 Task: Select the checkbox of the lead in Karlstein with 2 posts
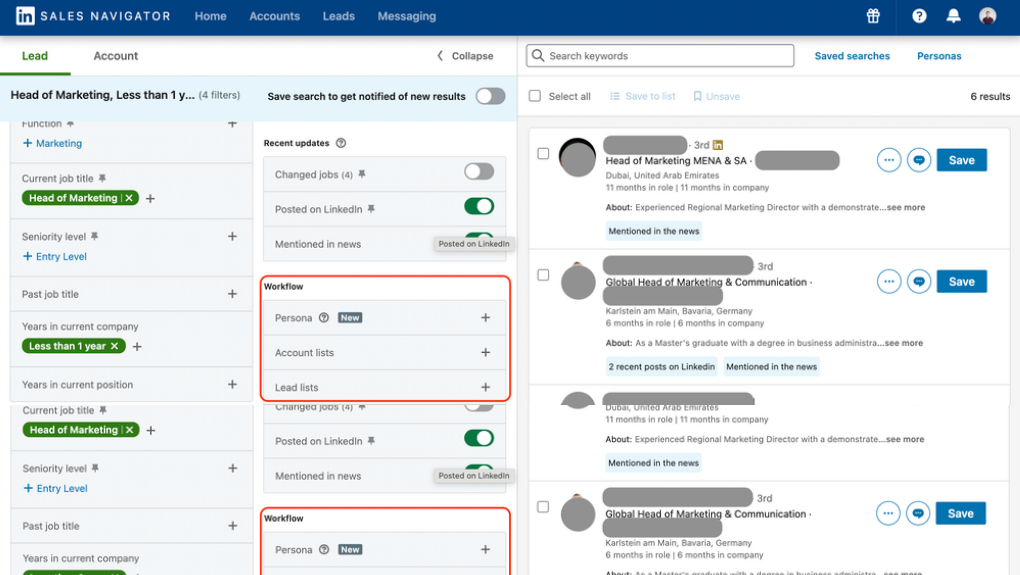[x=543, y=275]
